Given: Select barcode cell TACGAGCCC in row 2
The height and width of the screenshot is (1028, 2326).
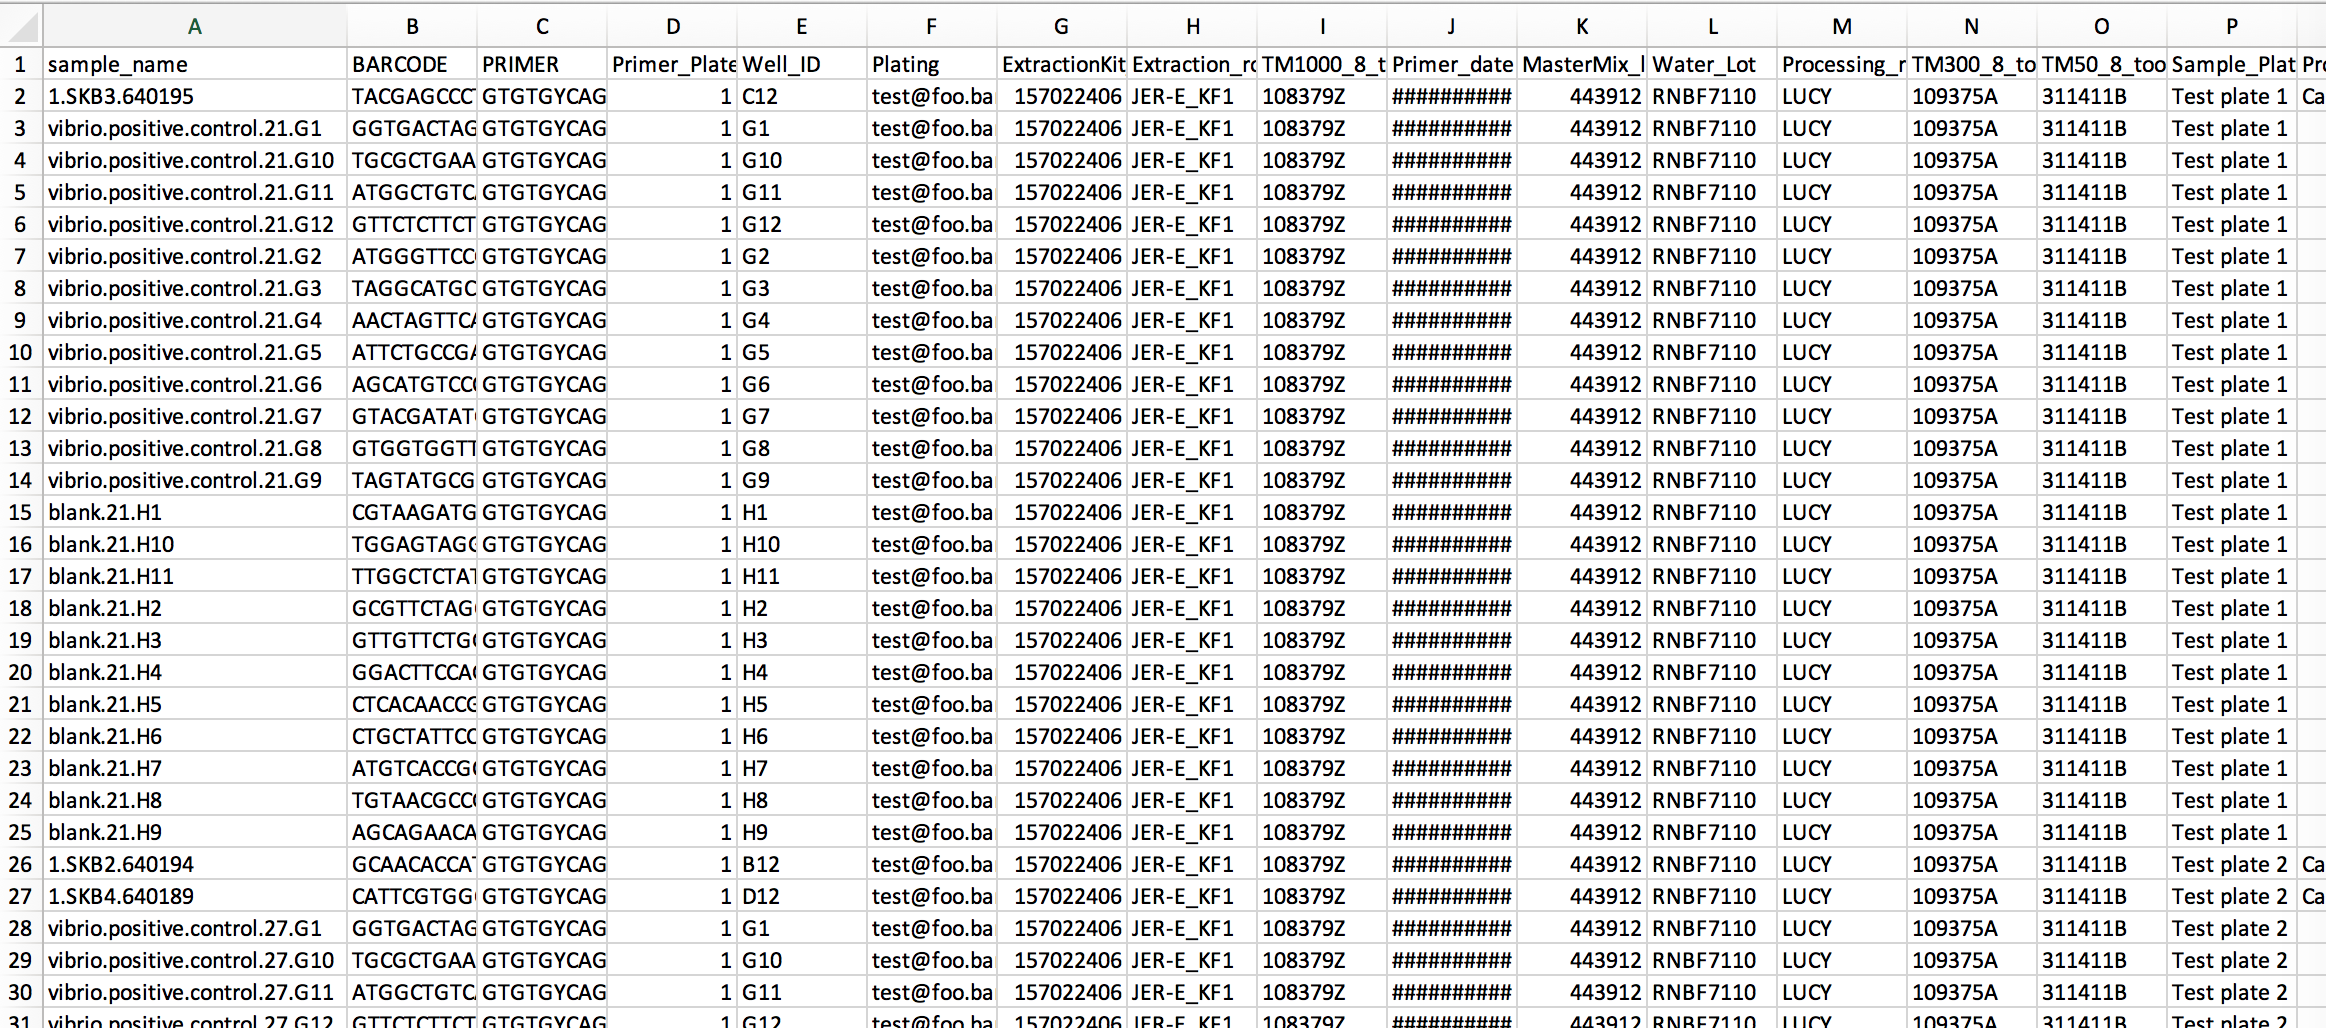Looking at the screenshot, I should (412, 96).
